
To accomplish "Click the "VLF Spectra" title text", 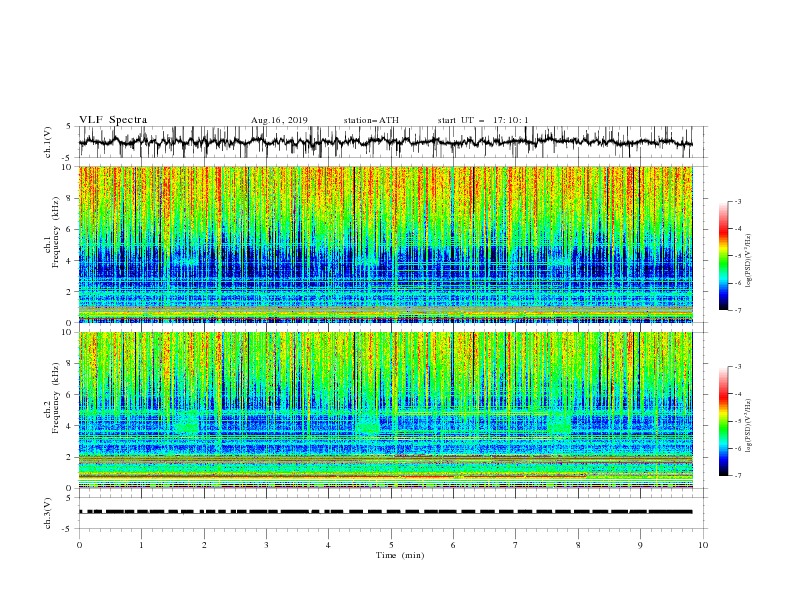I will [113, 120].
